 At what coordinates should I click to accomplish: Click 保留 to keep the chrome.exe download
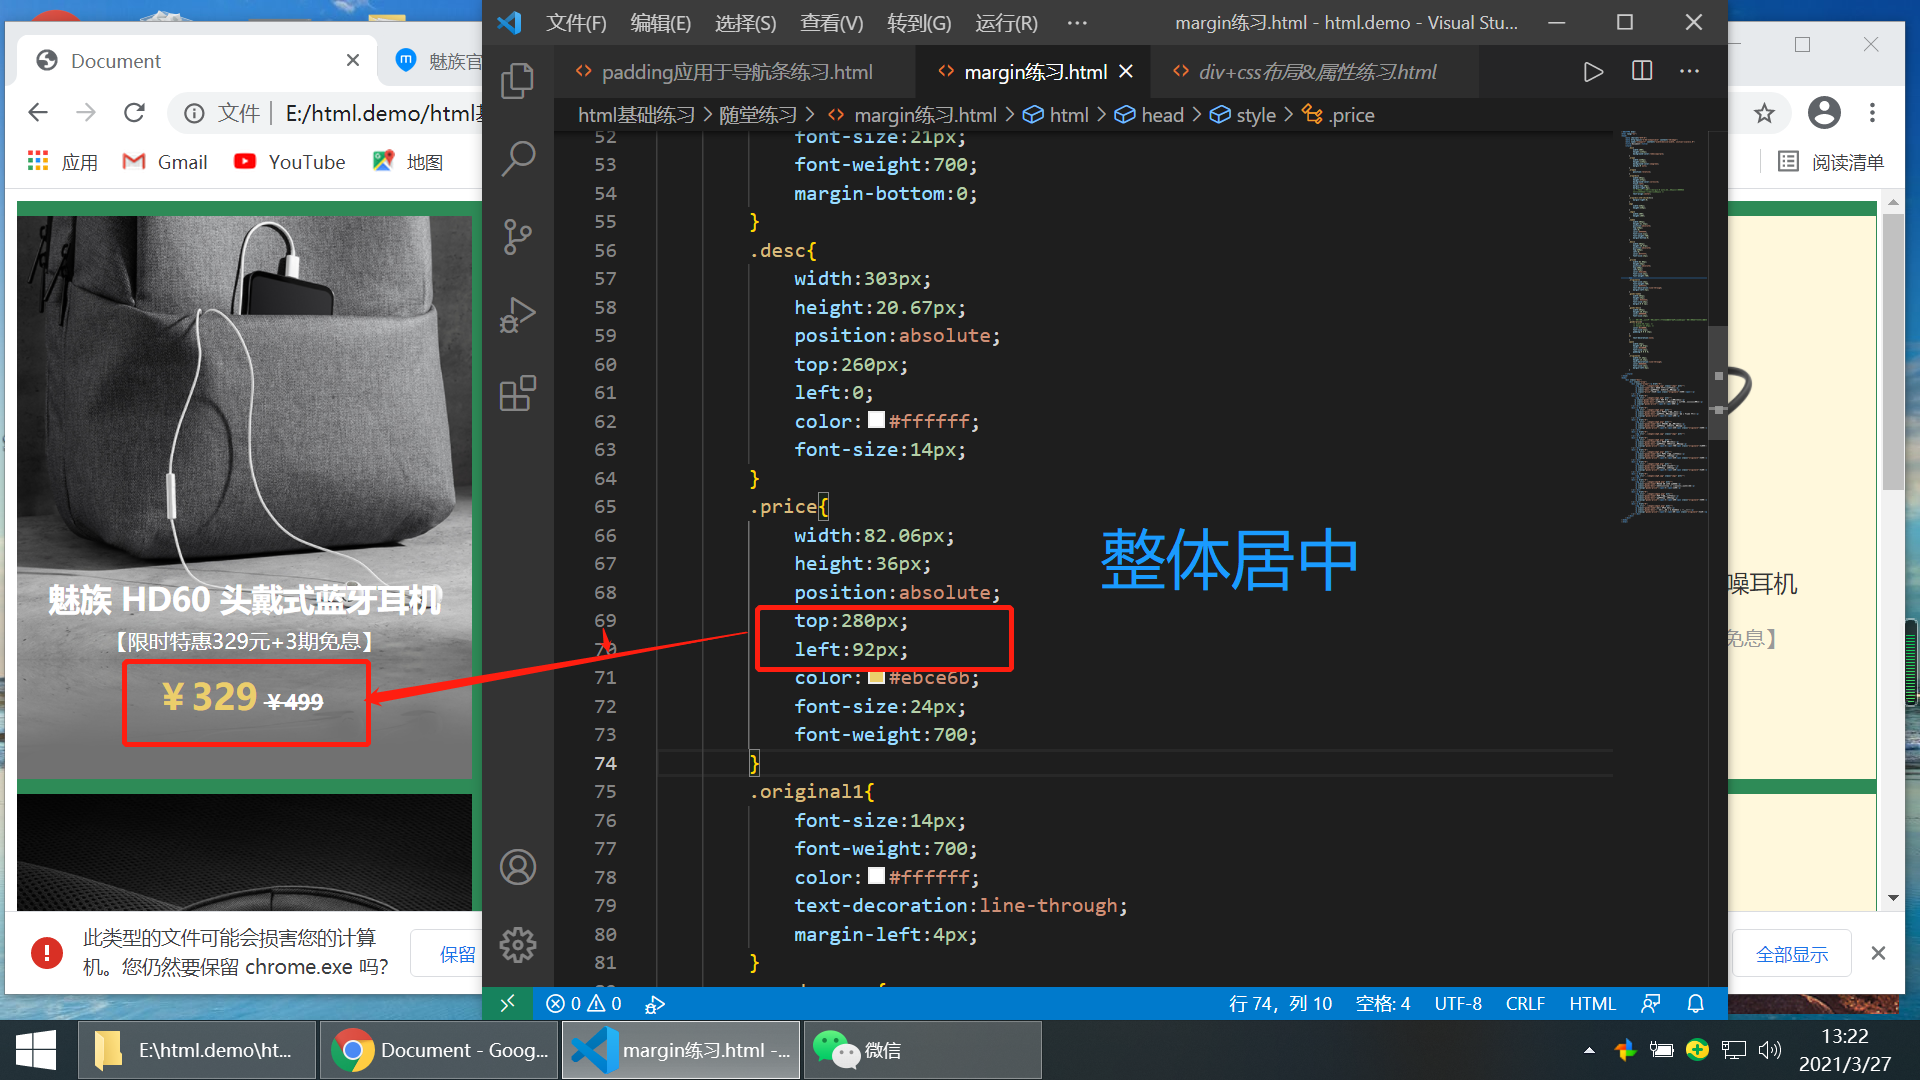tap(458, 954)
